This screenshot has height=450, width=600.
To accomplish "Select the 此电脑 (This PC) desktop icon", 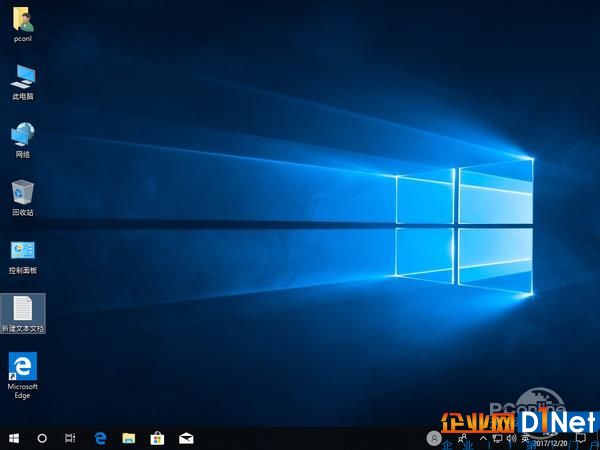I will pos(23,82).
